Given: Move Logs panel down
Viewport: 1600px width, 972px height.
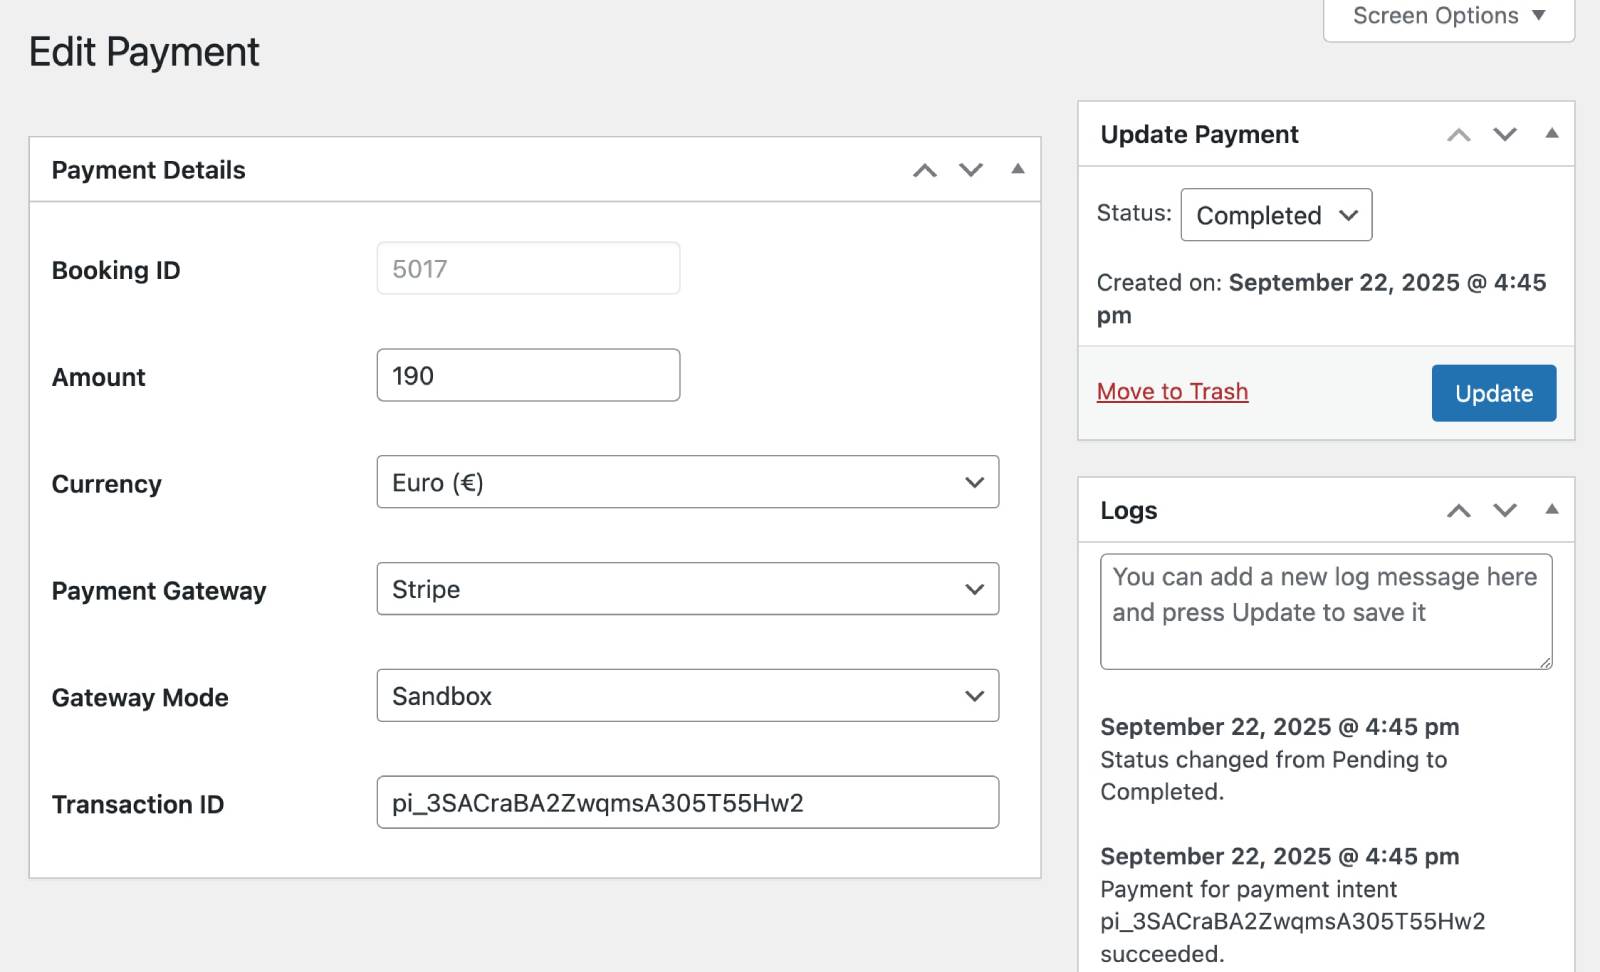Looking at the screenshot, I should [1505, 511].
